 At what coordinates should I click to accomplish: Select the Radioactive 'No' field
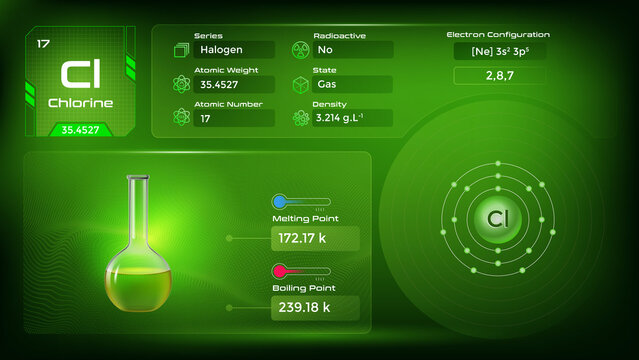tap(353, 50)
